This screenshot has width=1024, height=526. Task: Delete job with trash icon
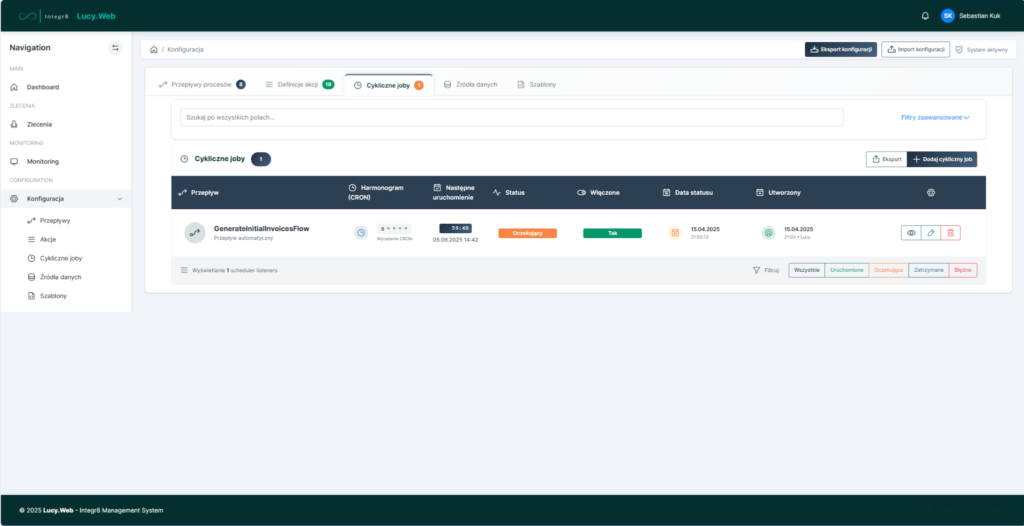pyautogui.click(x=950, y=233)
